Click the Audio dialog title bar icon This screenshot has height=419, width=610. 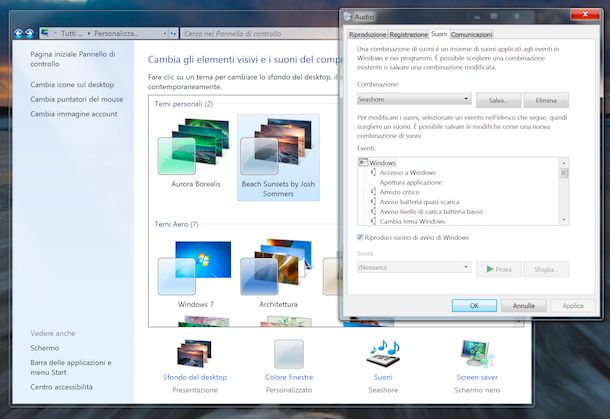[x=347, y=17]
